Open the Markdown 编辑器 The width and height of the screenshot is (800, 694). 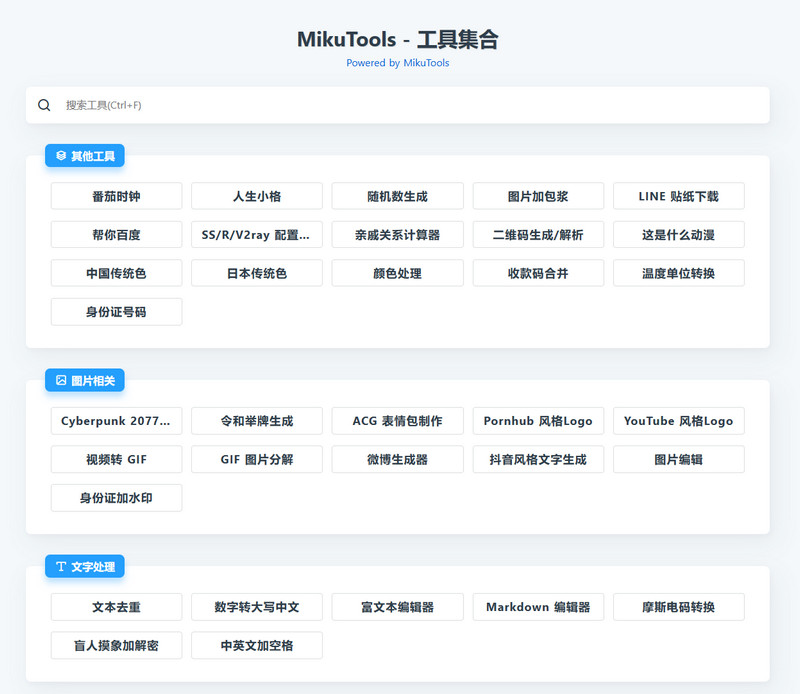click(x=538, y=607)
